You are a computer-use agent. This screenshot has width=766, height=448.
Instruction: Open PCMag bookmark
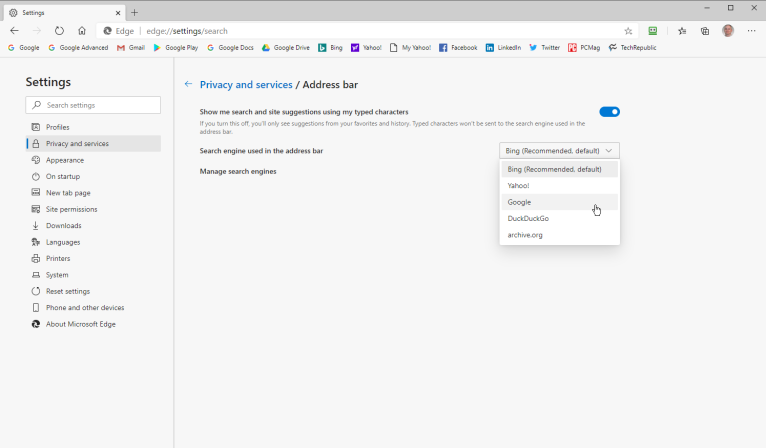584,47
